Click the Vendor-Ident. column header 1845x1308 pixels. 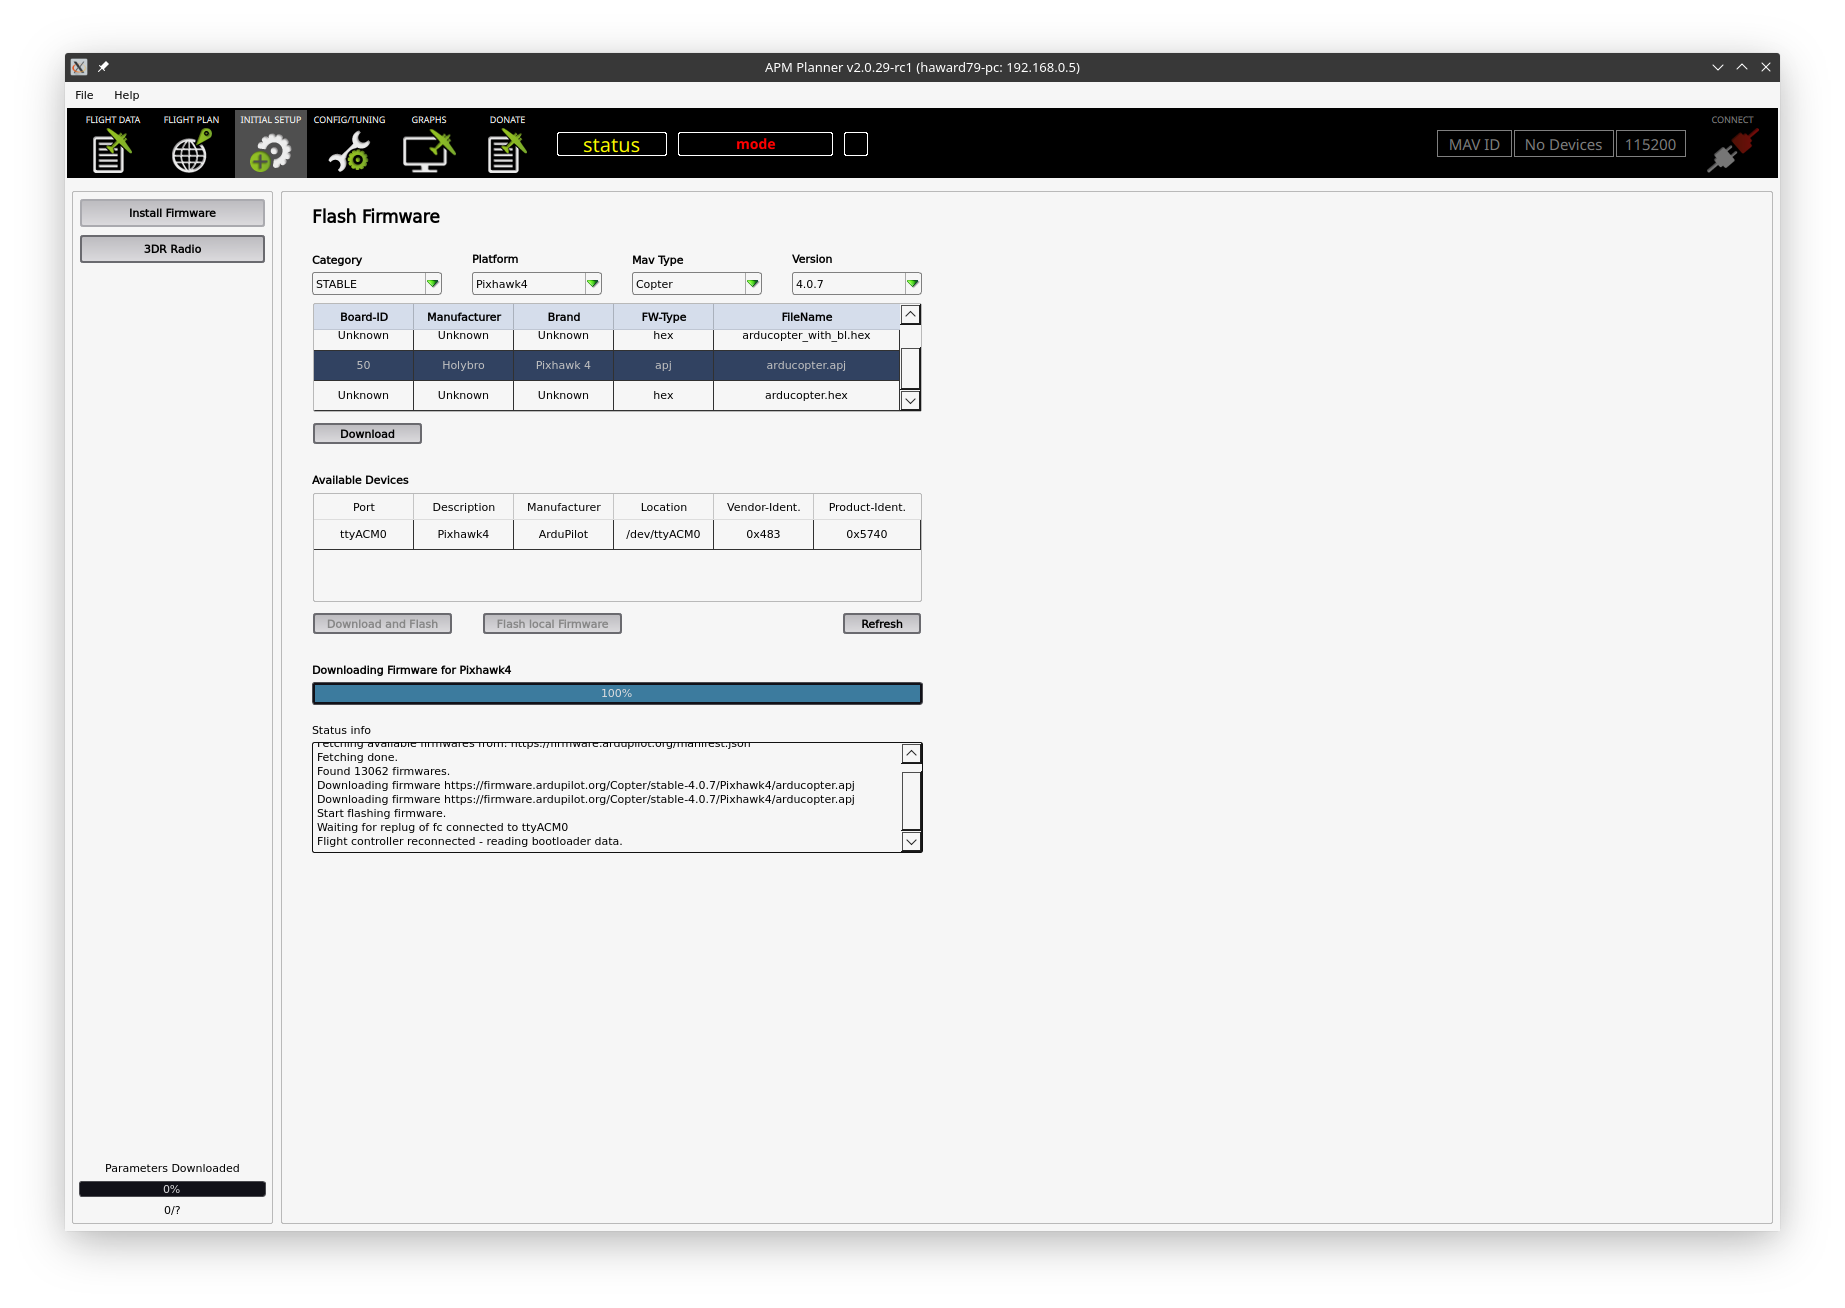[763, 508]
